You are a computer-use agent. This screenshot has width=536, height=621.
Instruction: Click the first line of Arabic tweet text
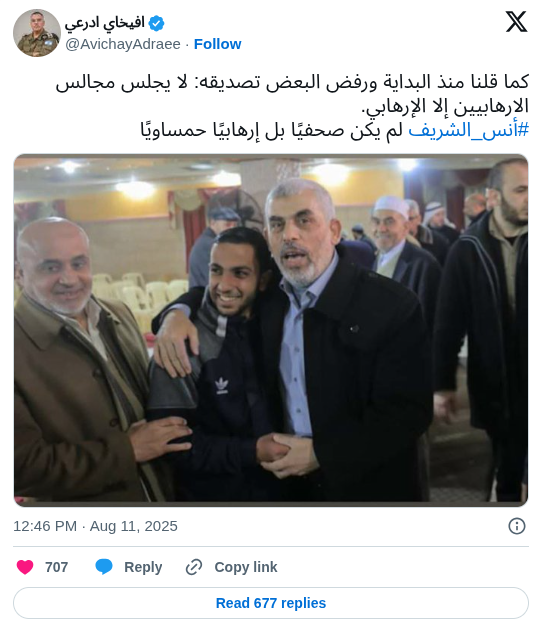[x=292, y=82]
